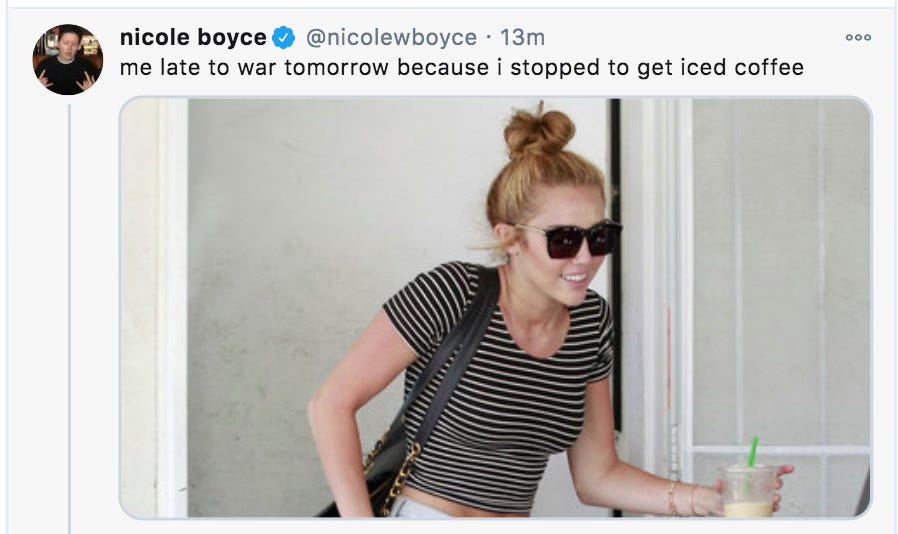Open the attached photo in the tweet

point(495,308)
